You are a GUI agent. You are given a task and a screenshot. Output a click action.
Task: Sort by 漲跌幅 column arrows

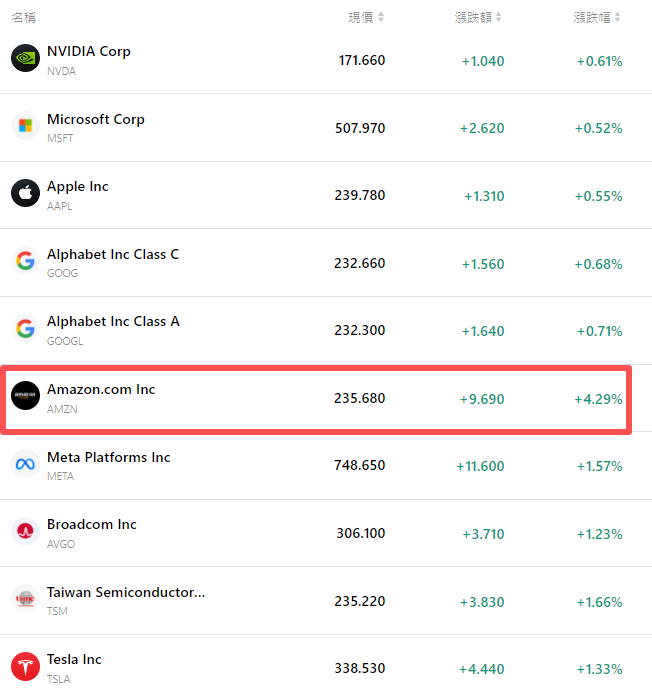[x=618, y=17]
